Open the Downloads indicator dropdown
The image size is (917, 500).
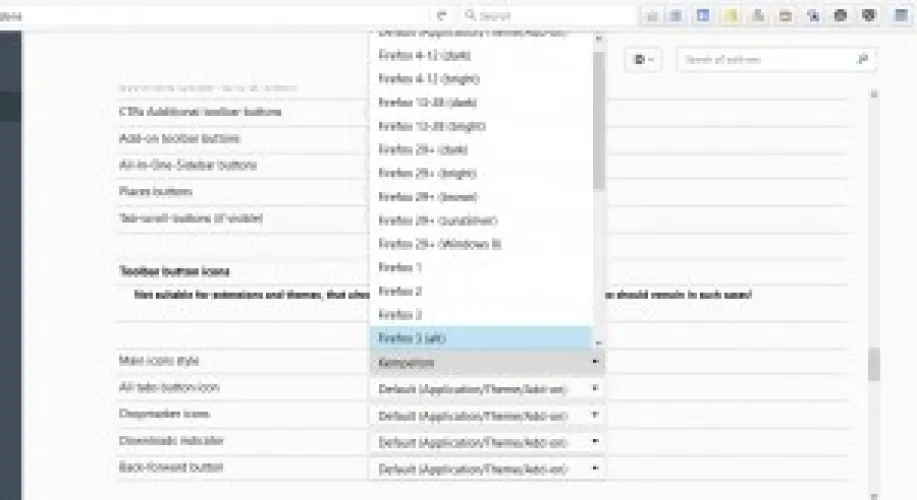pos(487,442)
